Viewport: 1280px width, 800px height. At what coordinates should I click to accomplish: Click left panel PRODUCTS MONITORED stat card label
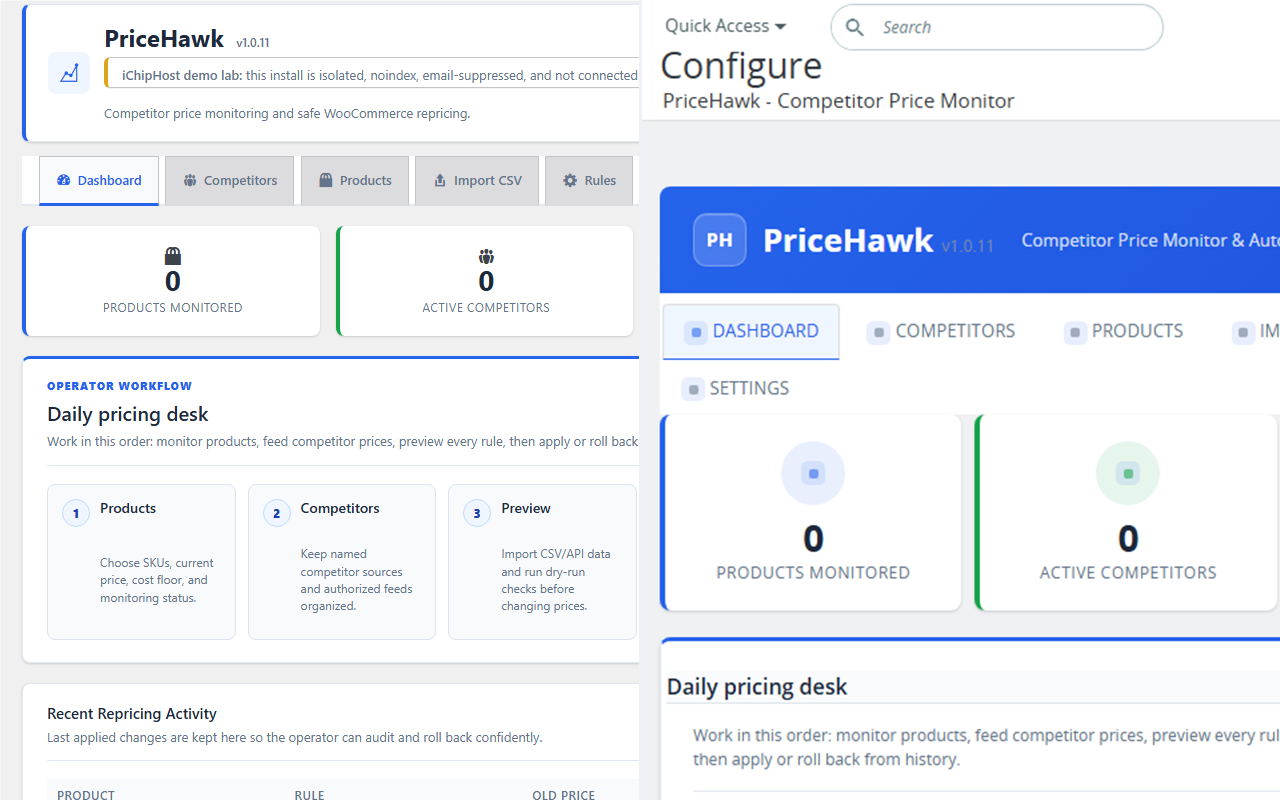click(173, 308)
